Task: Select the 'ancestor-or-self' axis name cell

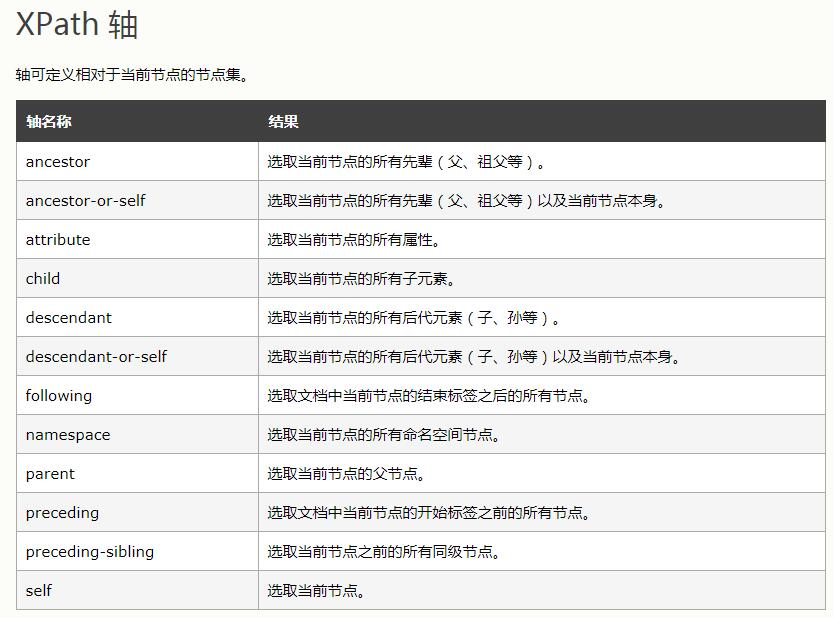Action: point(137,201)
